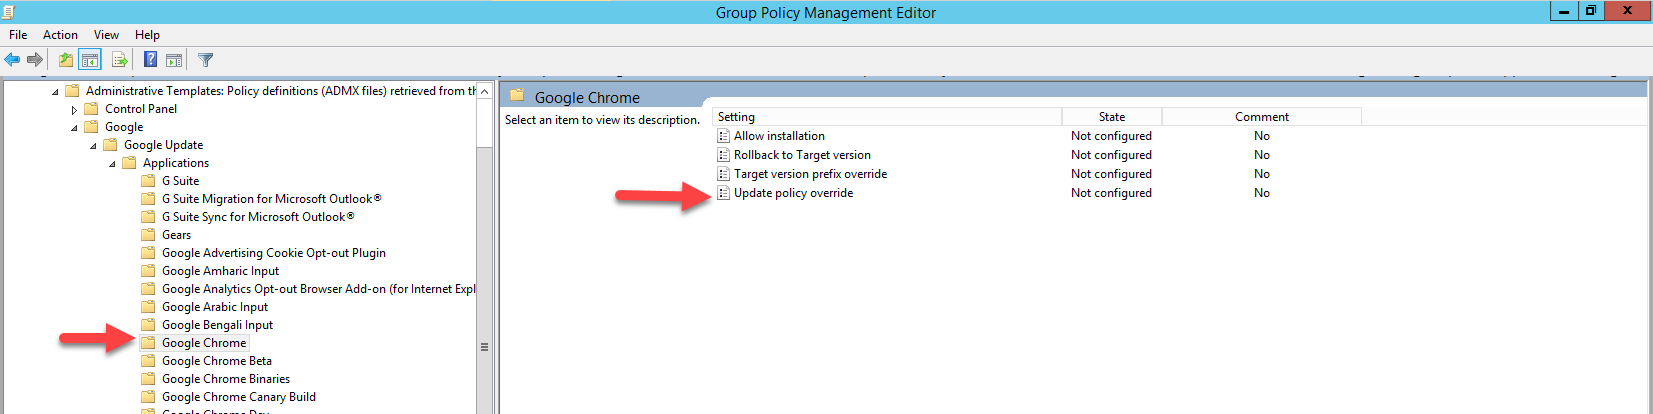This screenshot has width=1653, height=414.
Task: Click the Group Policy Management Editor title bar icon
Action: [x=8, y=11]
